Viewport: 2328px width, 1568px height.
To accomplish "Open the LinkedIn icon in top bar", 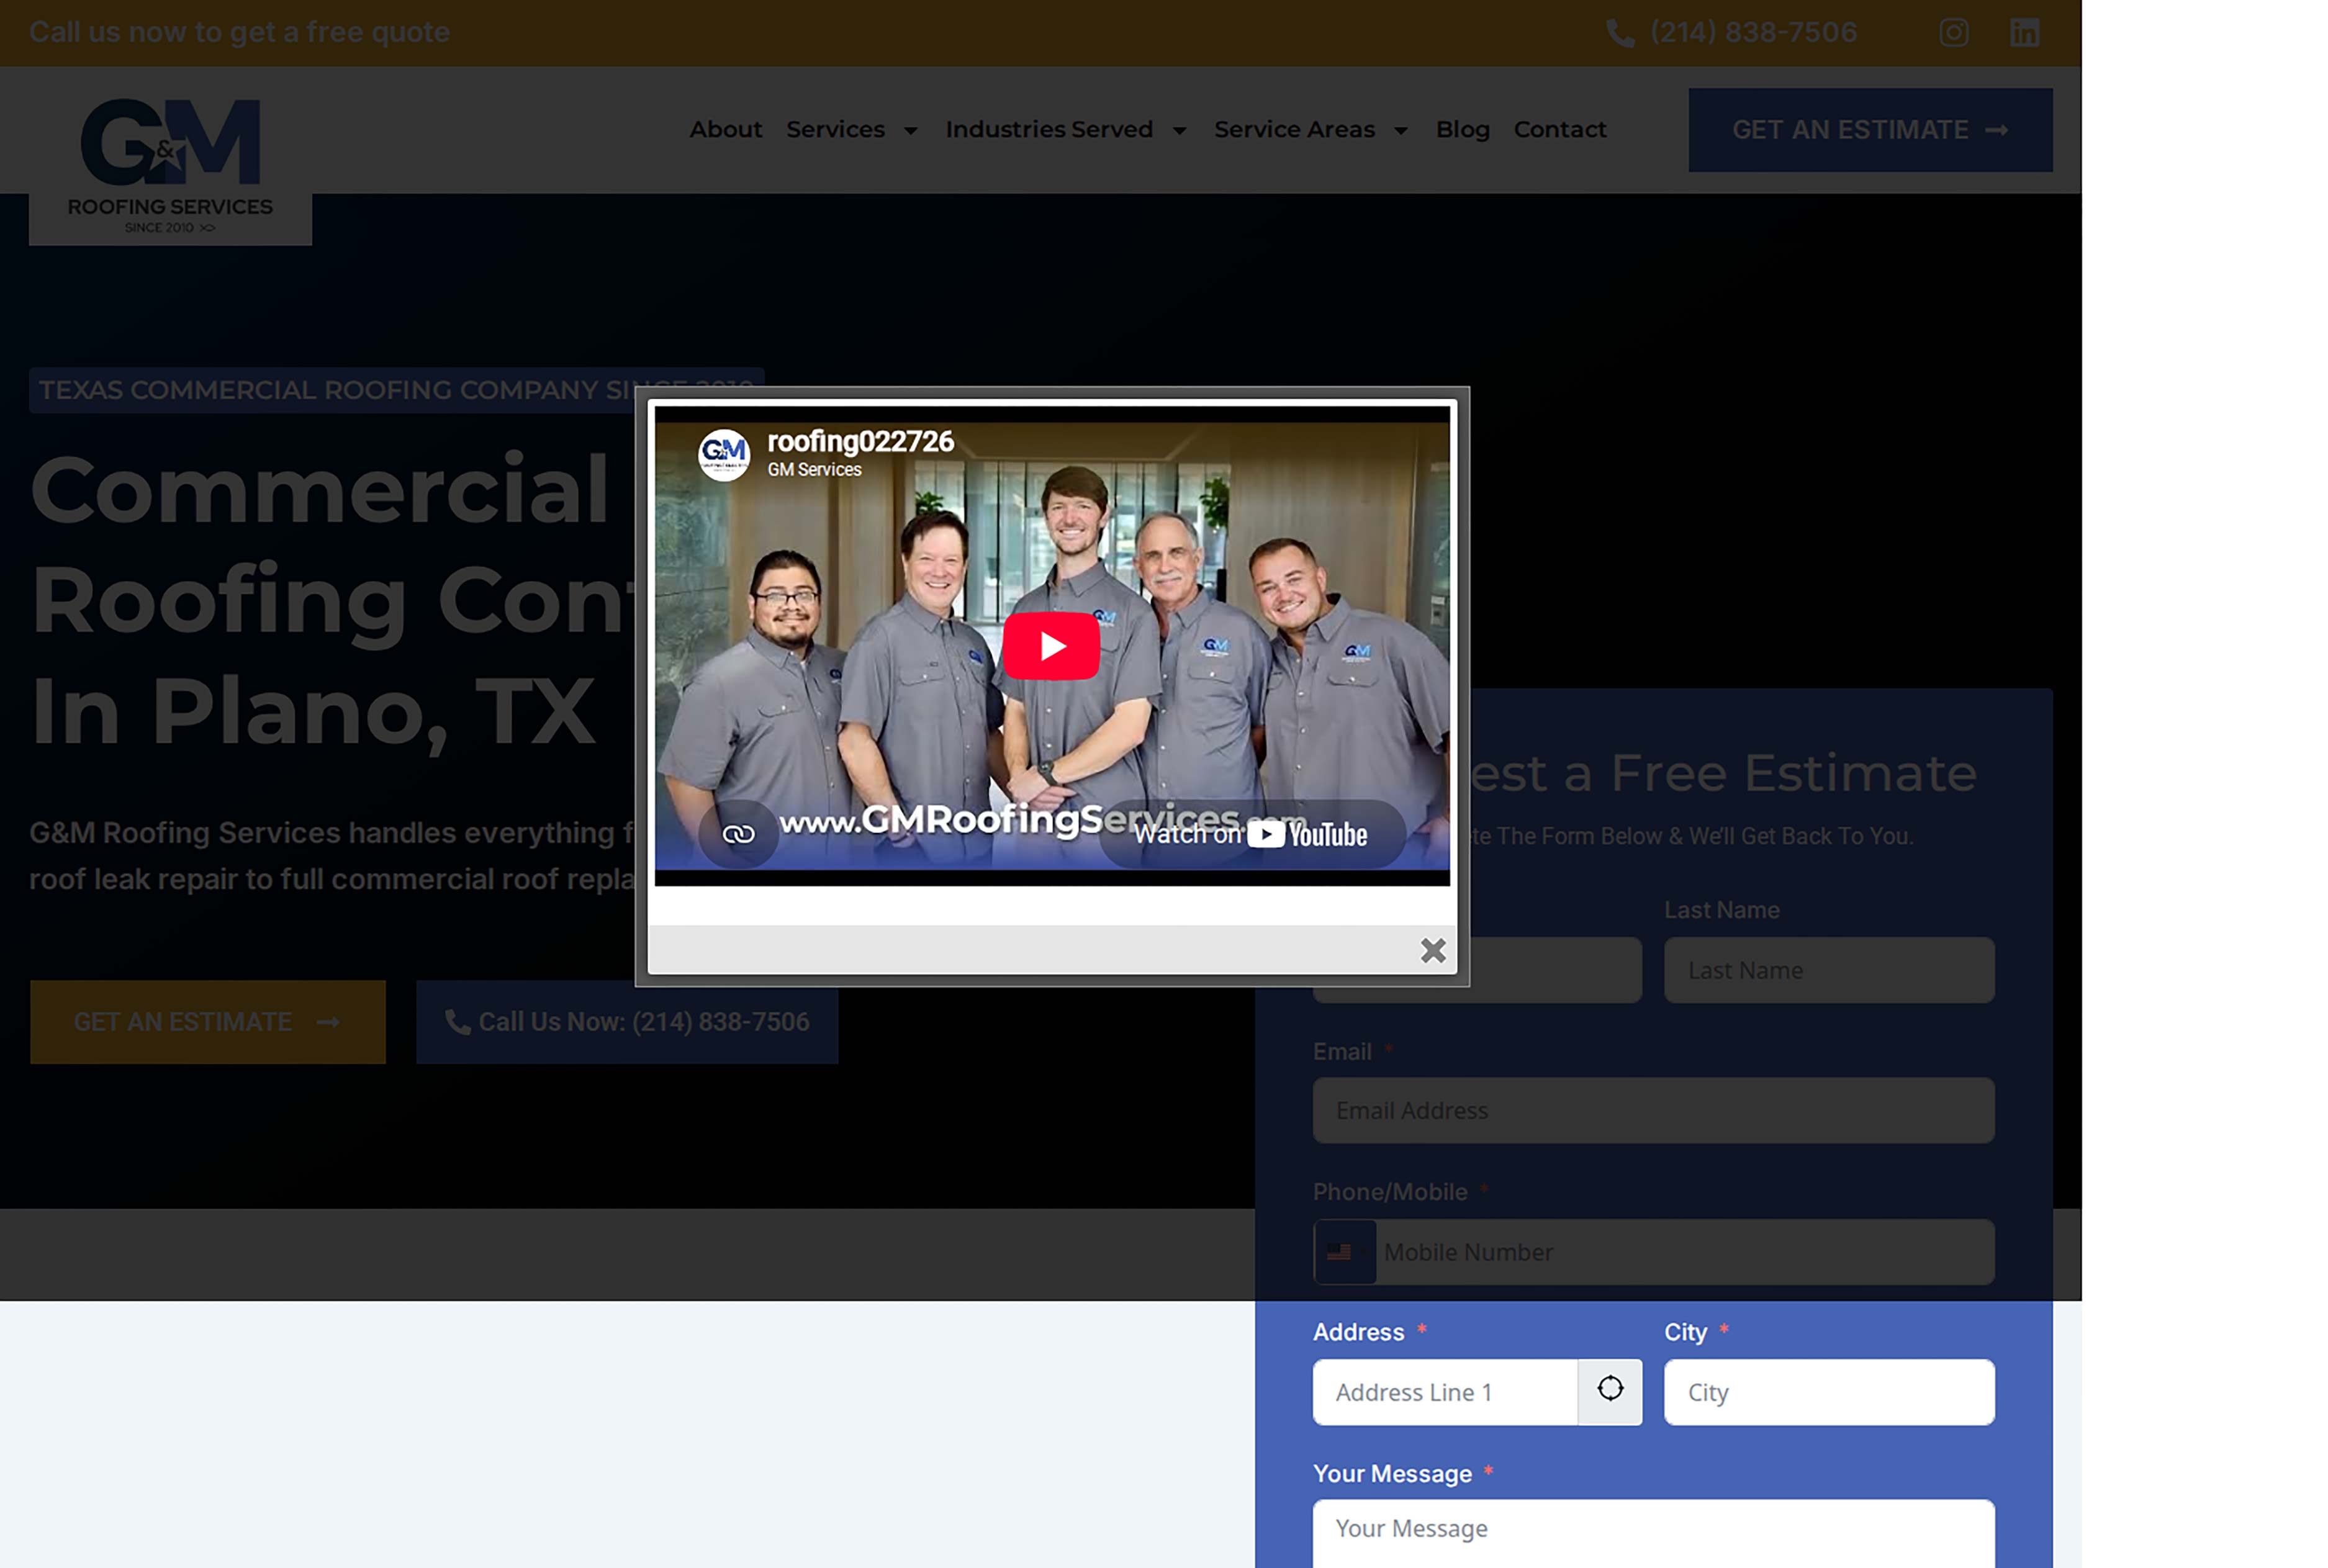I will [x=2024, y=32].
